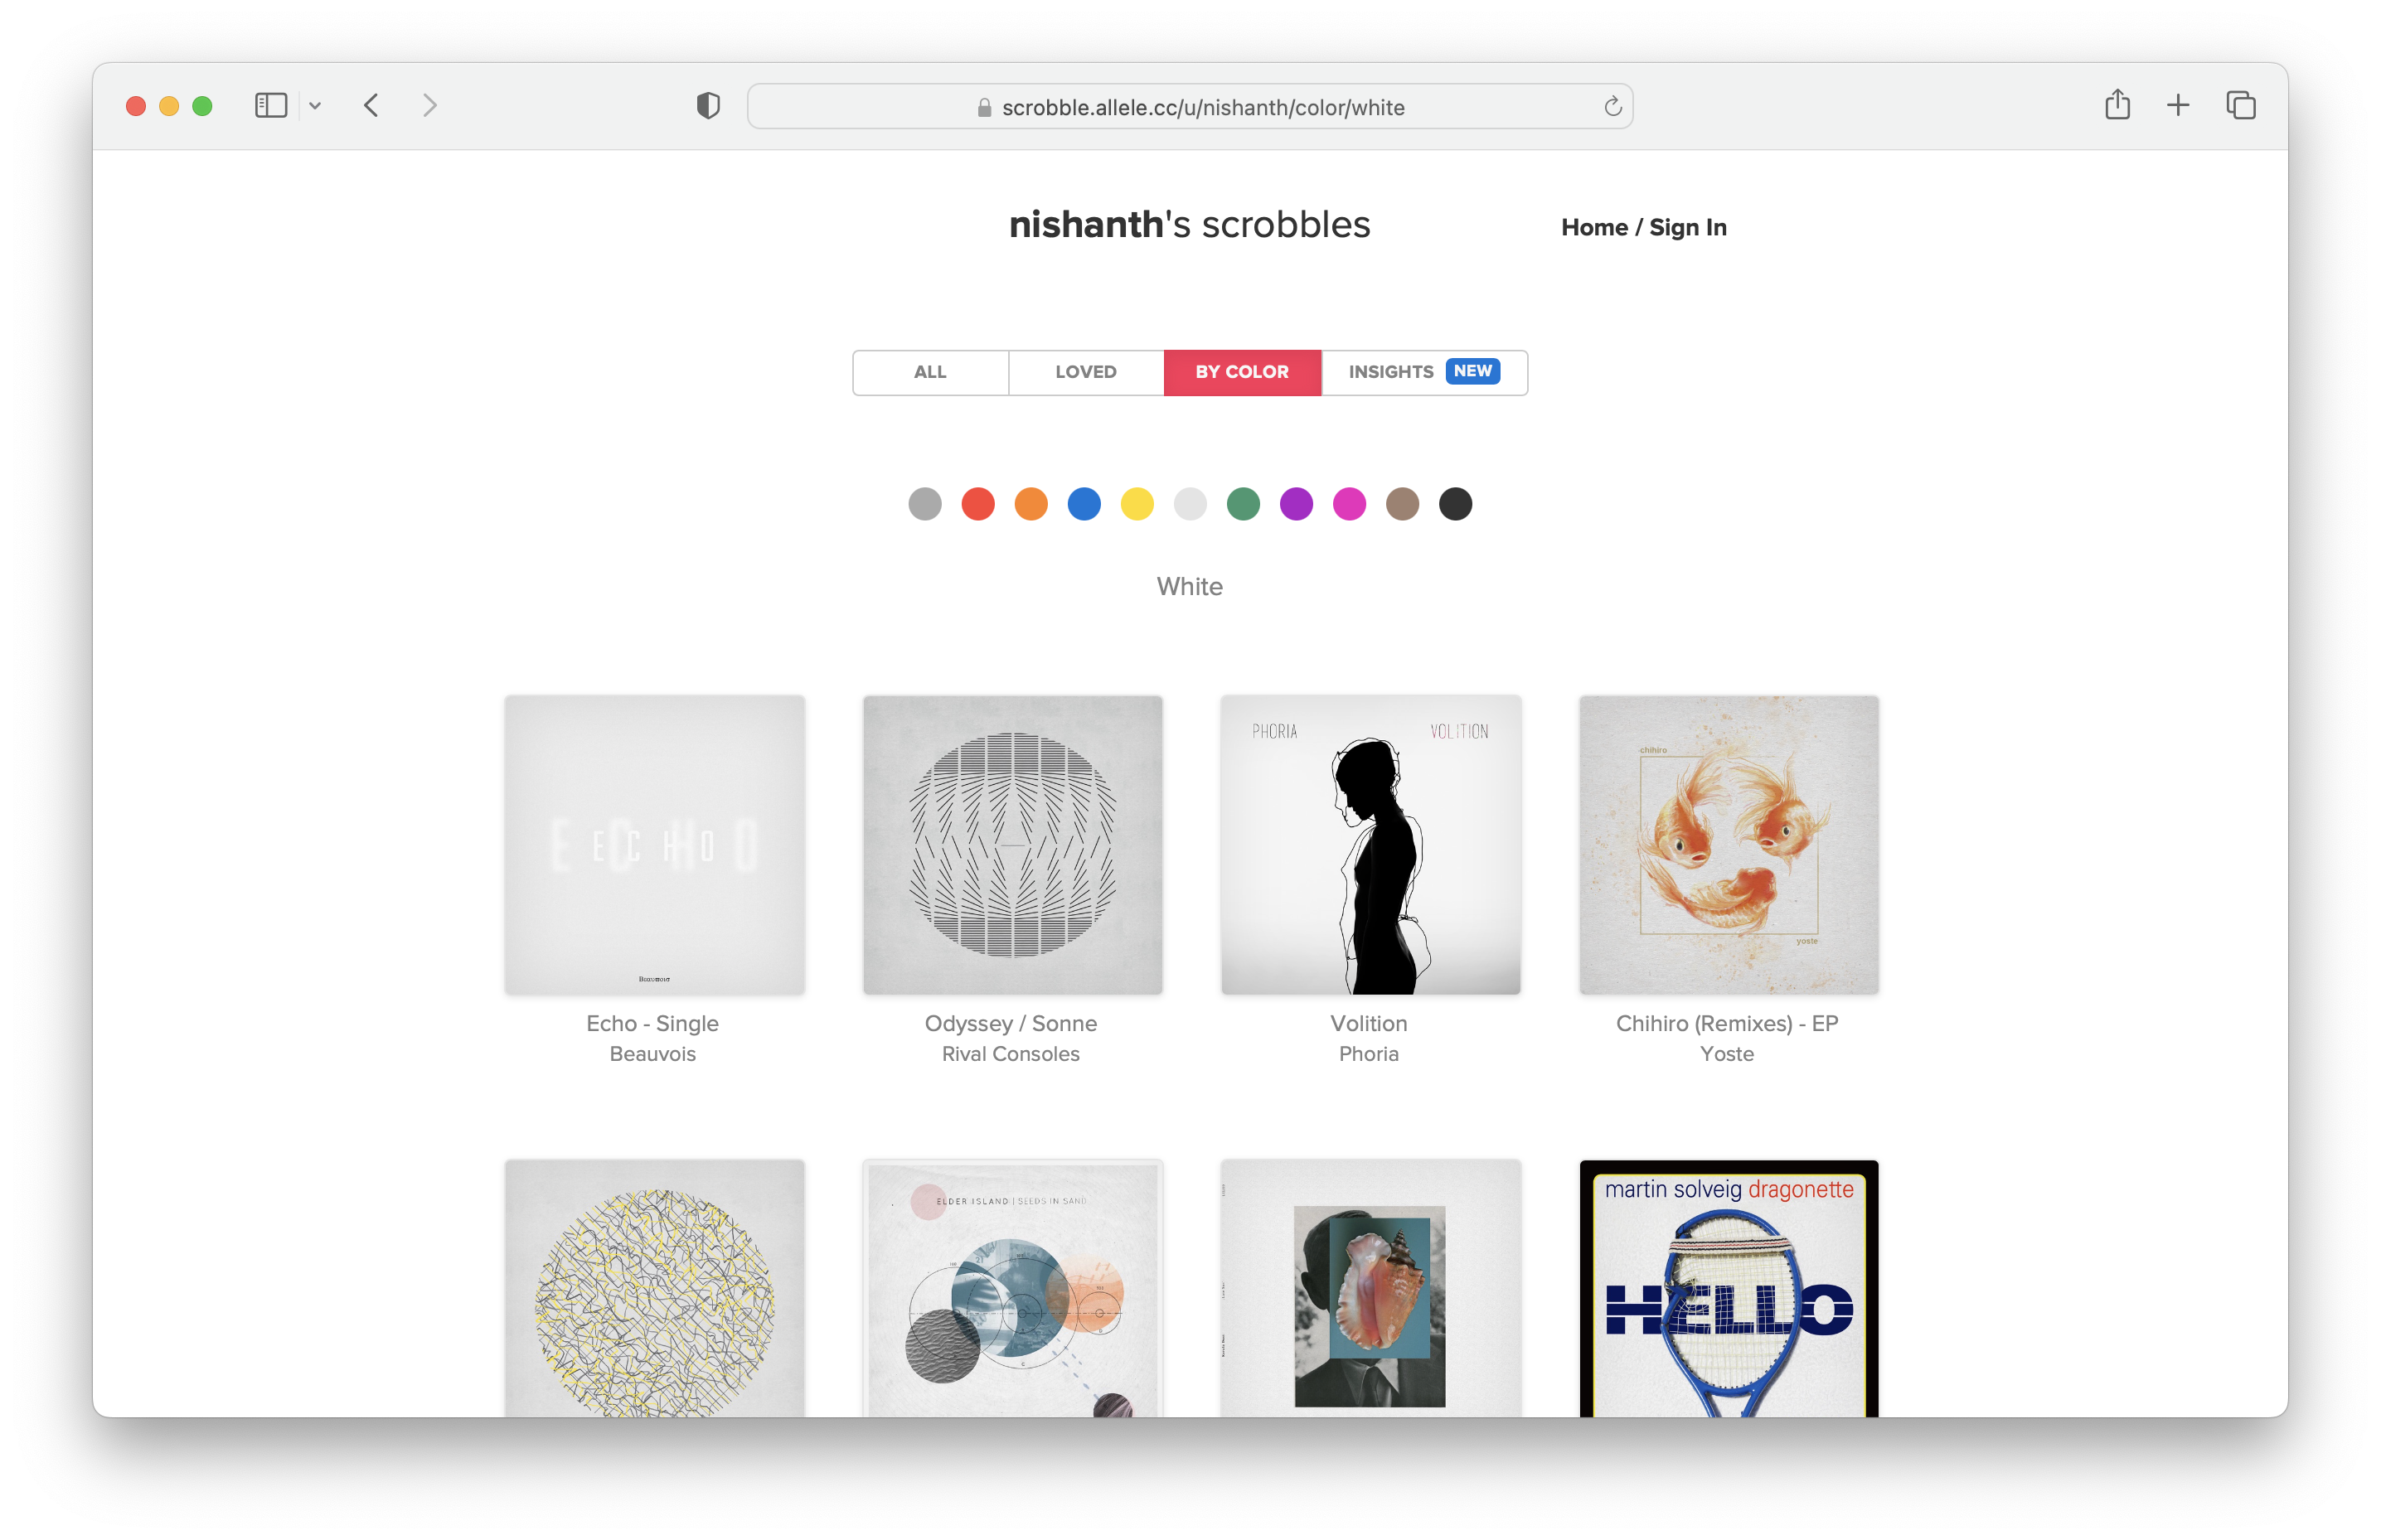Open the privacy shield report icon

point(708,105)
